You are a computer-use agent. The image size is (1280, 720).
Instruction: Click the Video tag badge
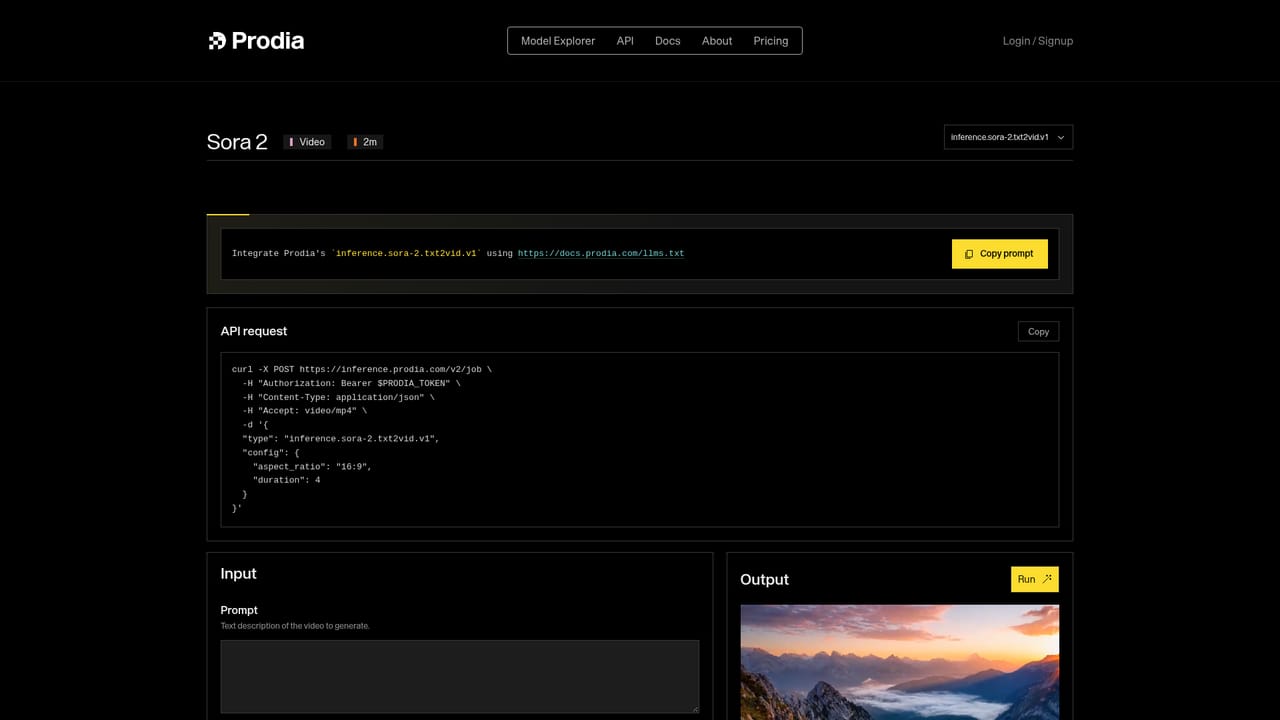[x=307, y=142]
